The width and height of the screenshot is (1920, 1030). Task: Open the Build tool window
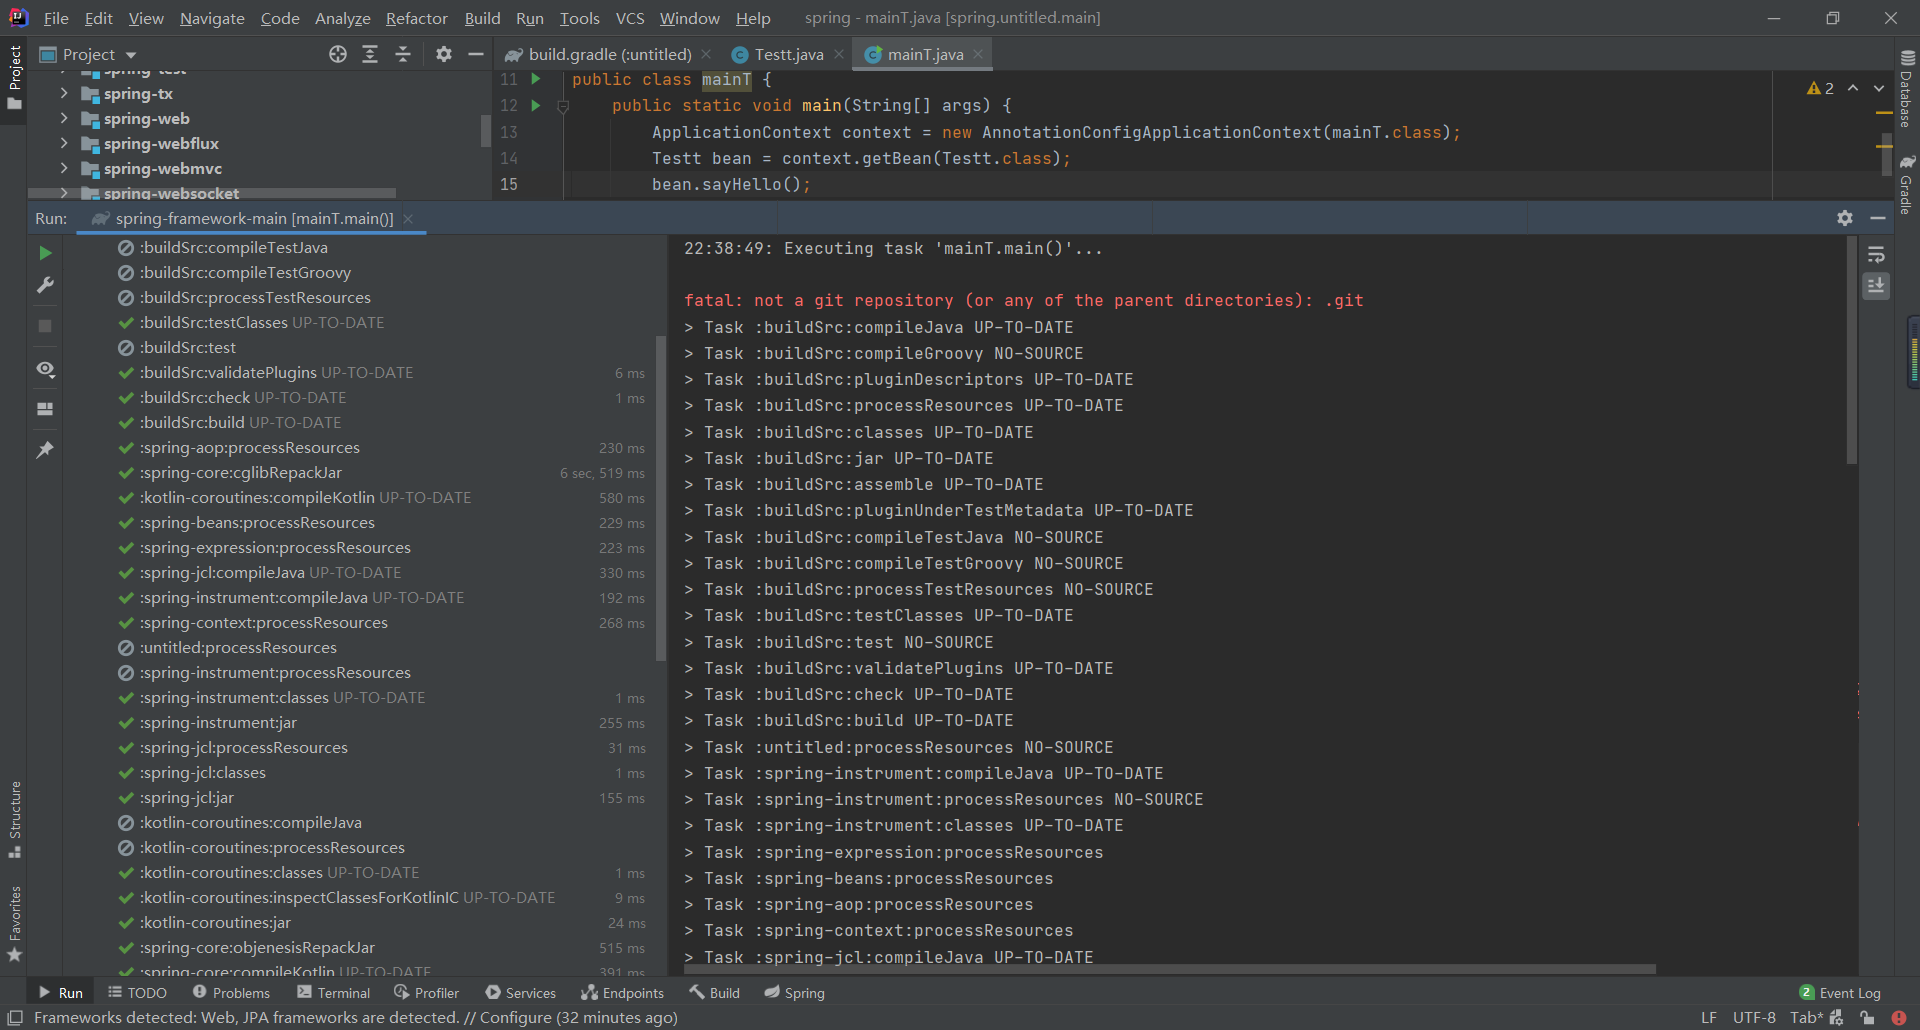tap(715, 993)
